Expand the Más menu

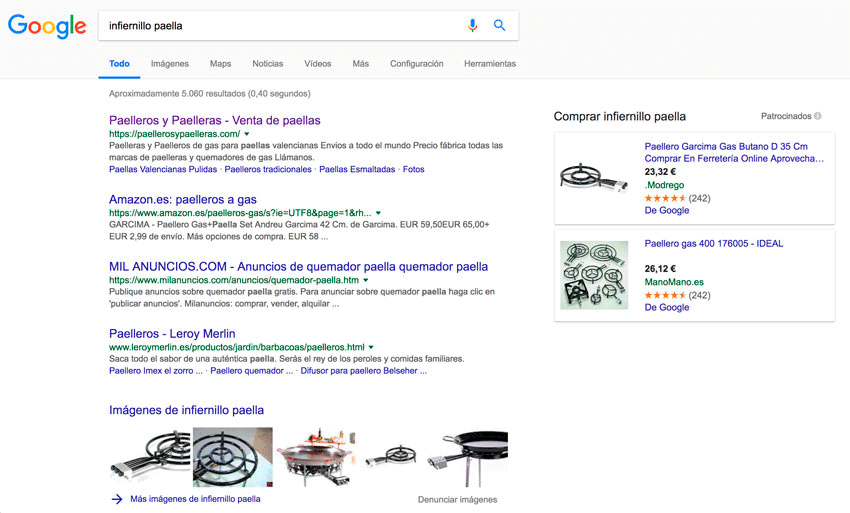(x=360, y=63)
